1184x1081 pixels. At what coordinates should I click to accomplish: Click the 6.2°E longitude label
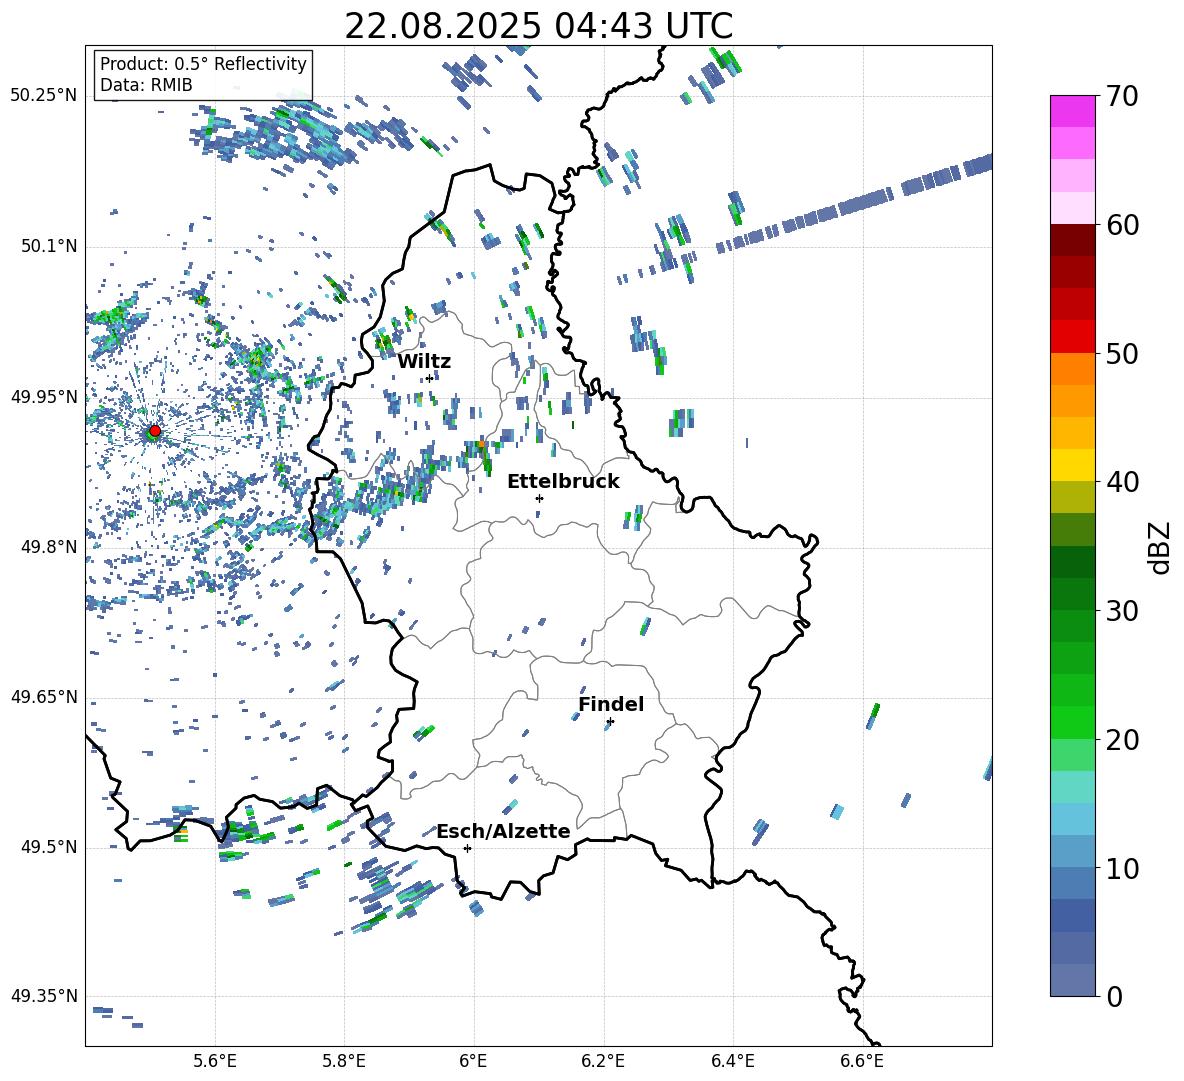pos(603,1061)
